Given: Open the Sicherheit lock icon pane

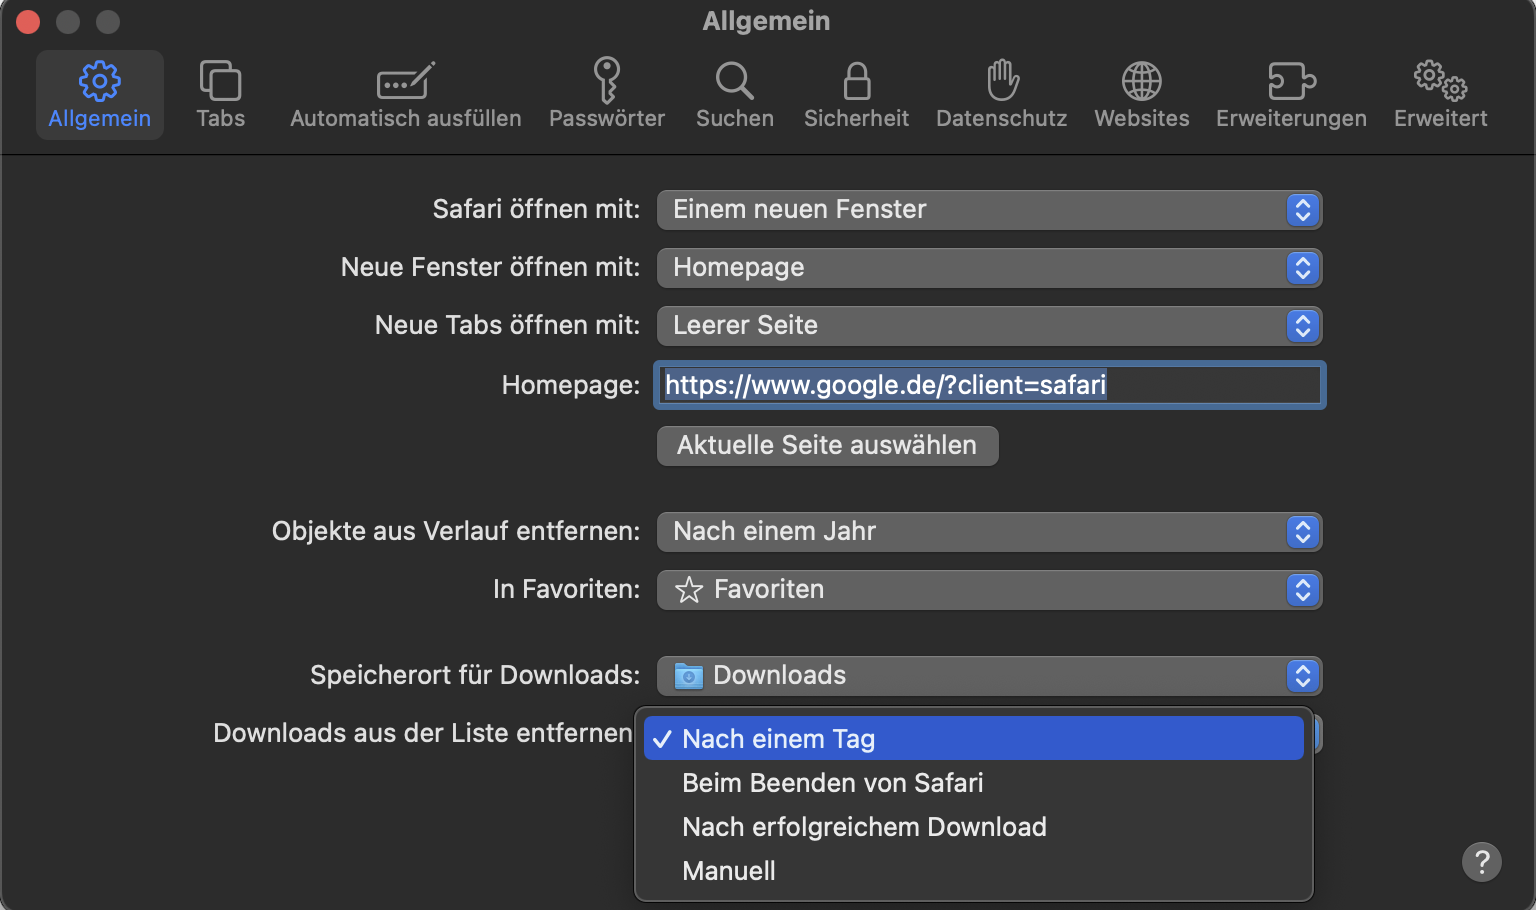Looking at the screenshot, I should pyautogui.click(x=856, y=95).
